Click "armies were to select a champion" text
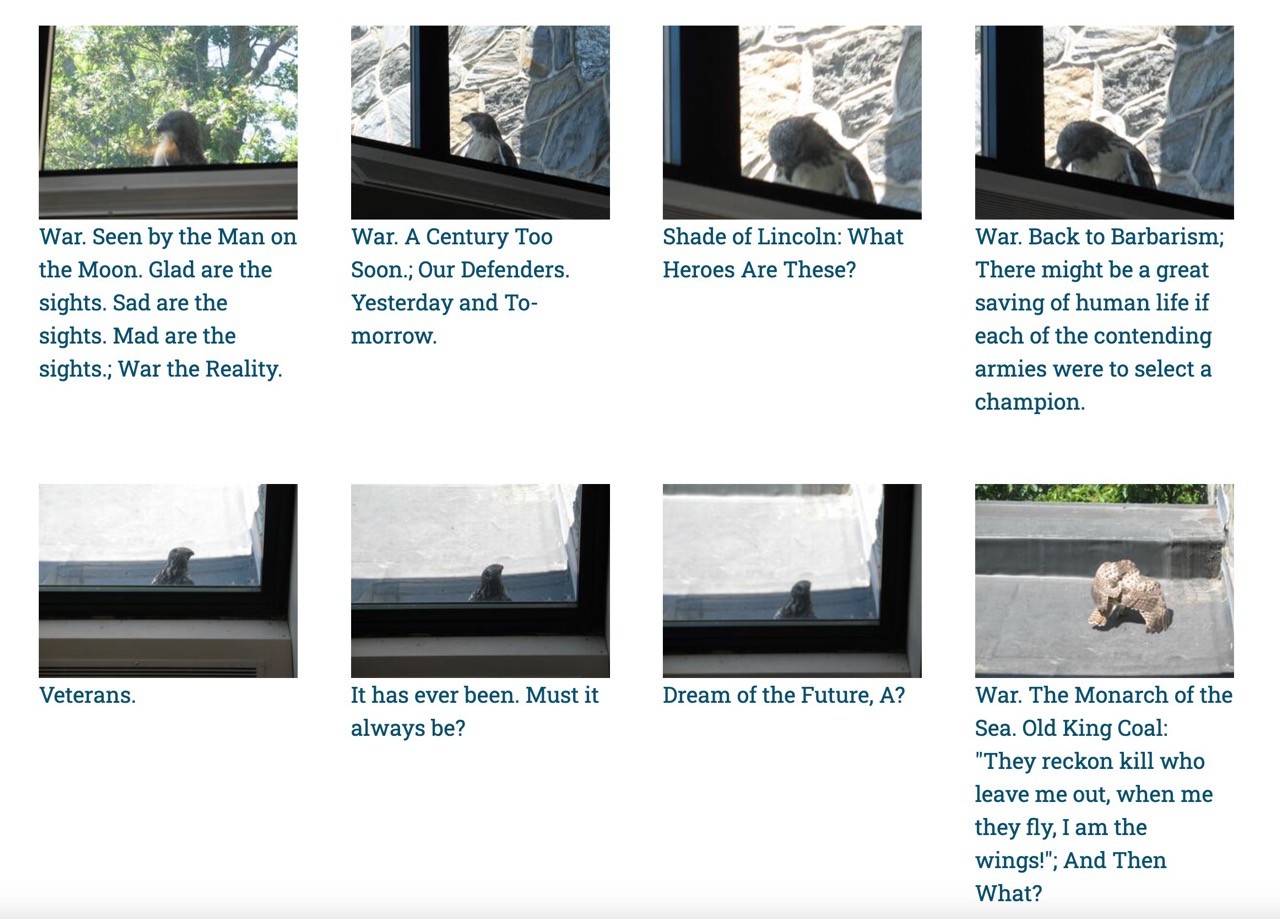Screen dimensions: 1280x919 pos(1093,385)
